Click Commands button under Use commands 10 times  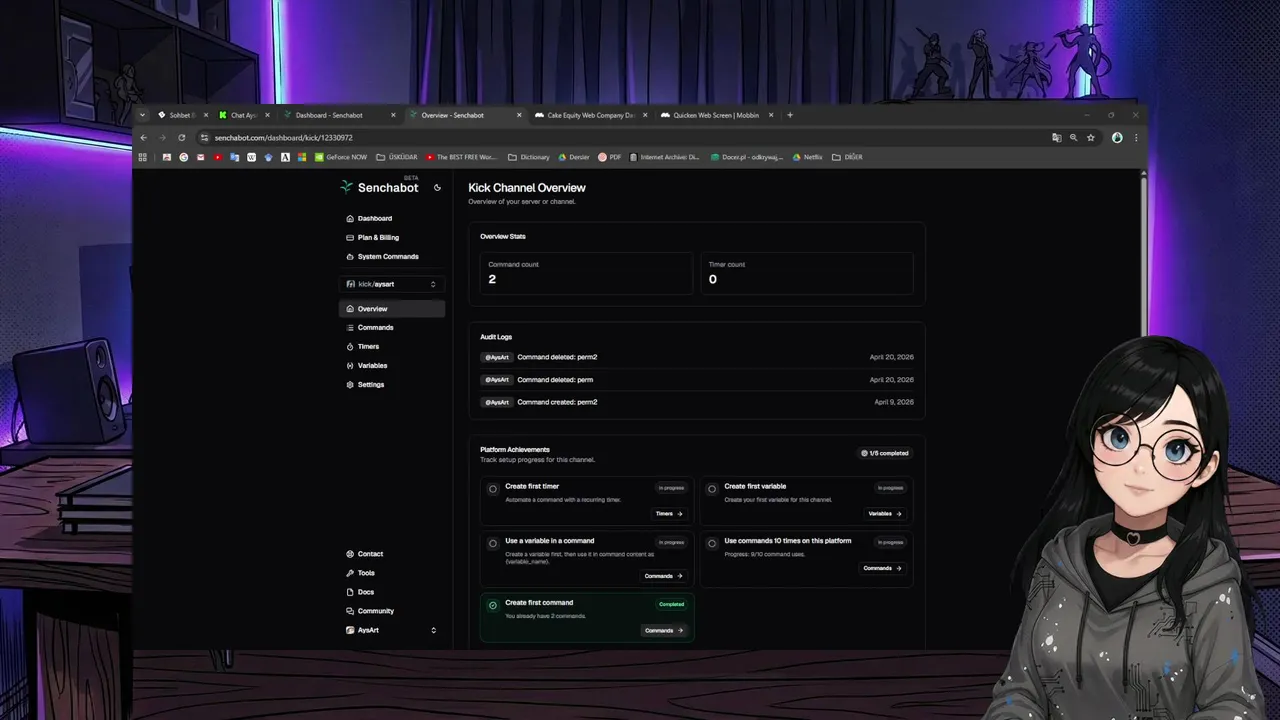tap(883, 568)
